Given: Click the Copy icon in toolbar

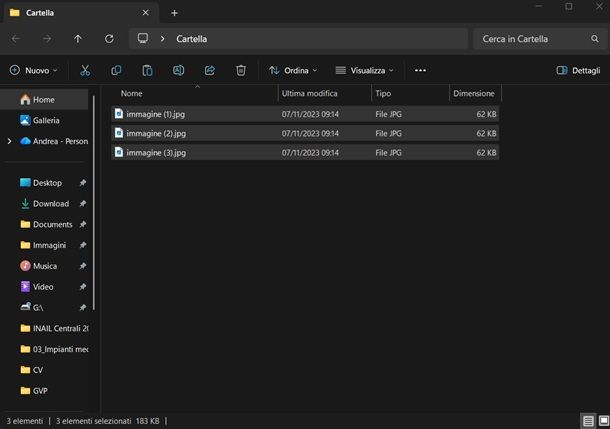Looking at the screenshot, I should pos(116,70).
